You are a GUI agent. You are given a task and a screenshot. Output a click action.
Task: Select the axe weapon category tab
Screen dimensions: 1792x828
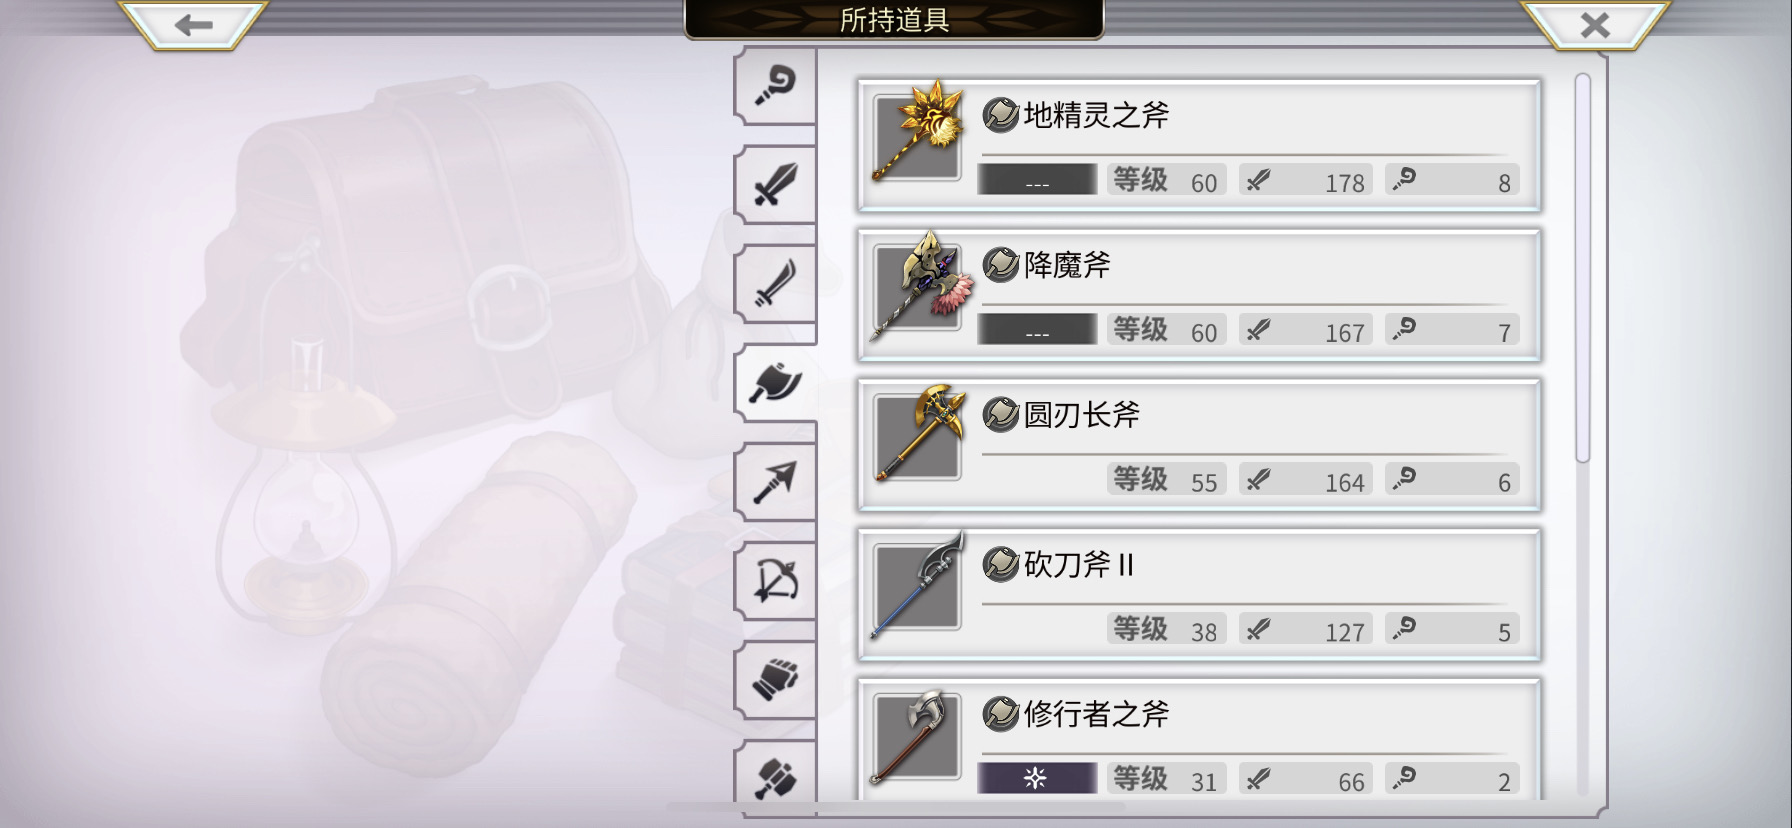(x=776, y=383)
